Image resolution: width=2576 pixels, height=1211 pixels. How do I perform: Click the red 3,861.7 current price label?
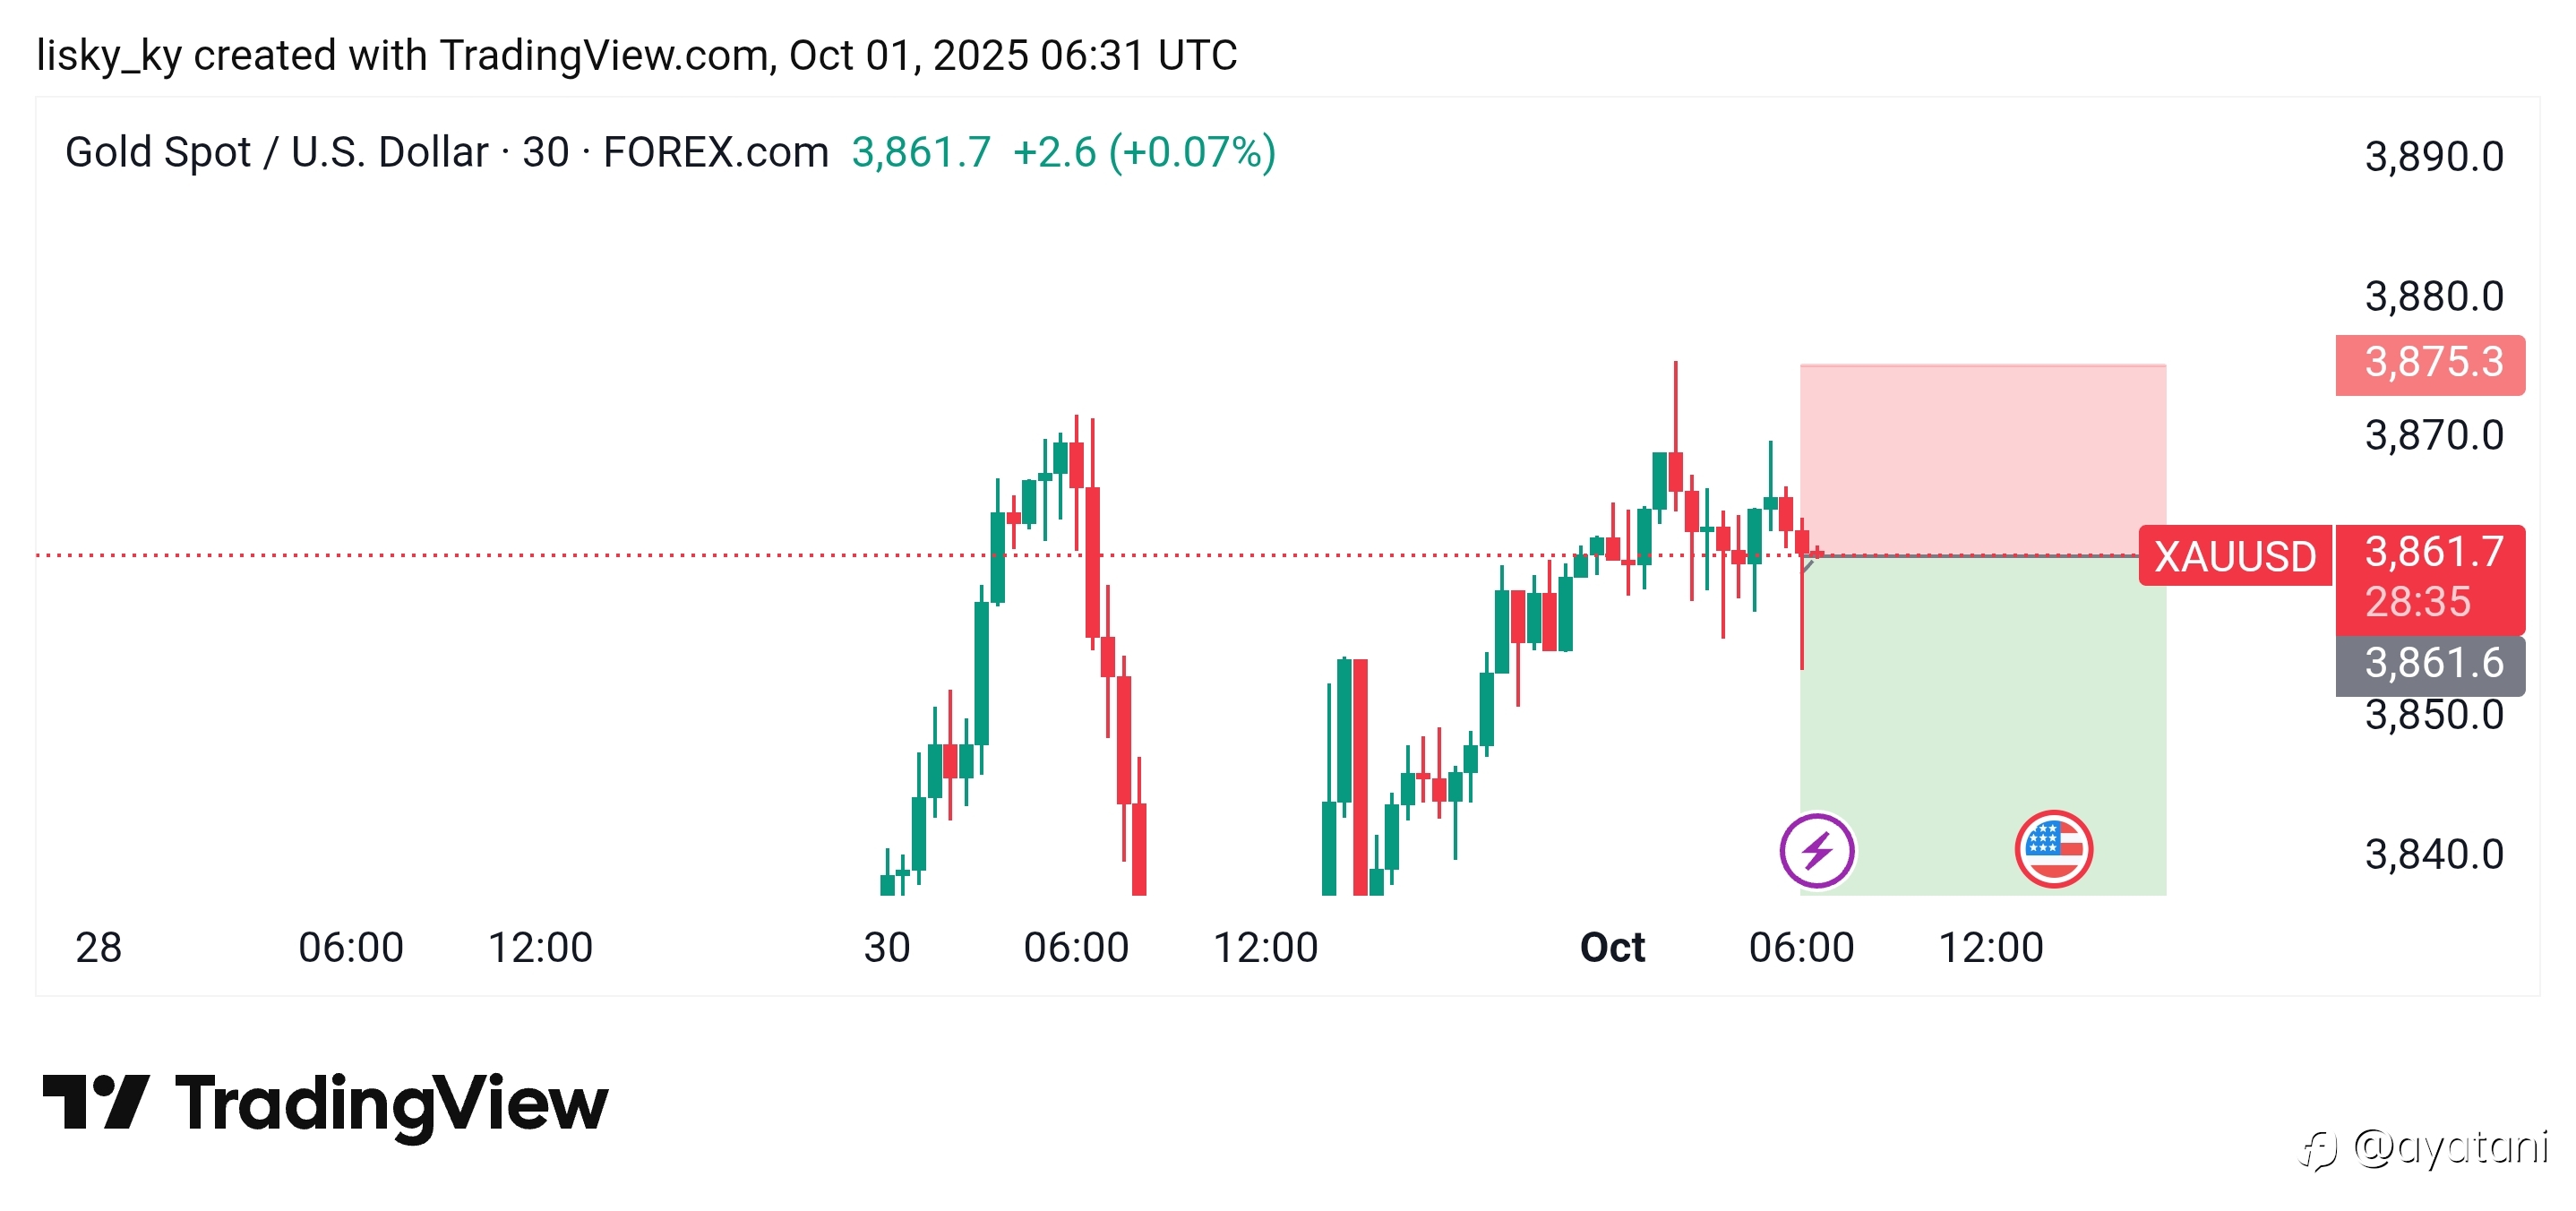[2430, 553]
